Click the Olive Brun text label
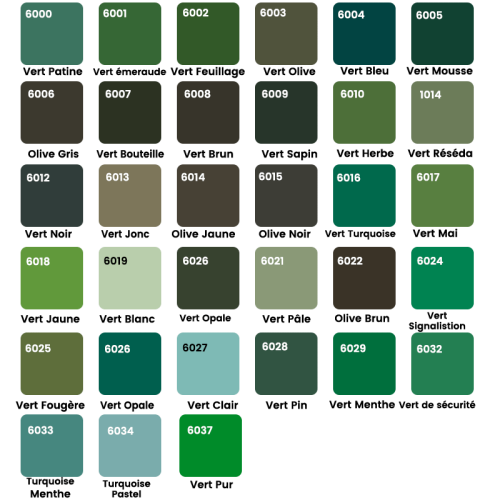 [x=362, y=318]
